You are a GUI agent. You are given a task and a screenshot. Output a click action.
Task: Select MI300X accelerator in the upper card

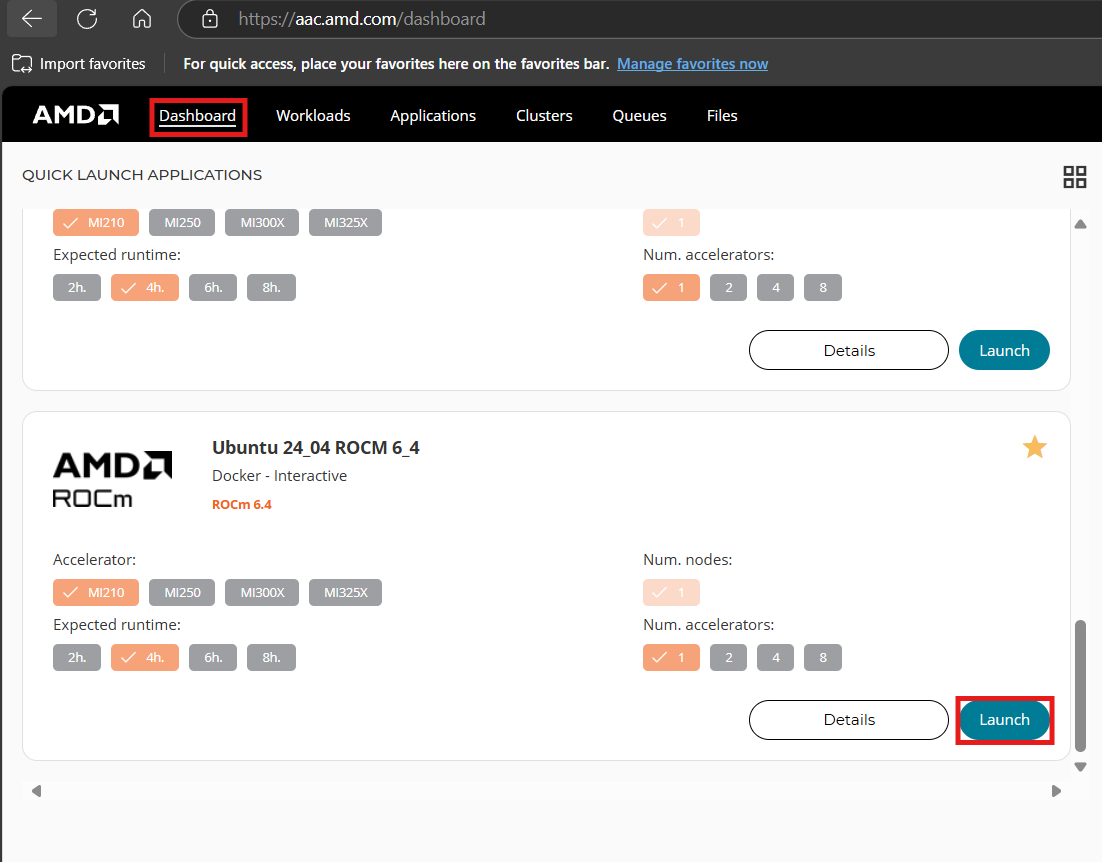tap(262, 223)
